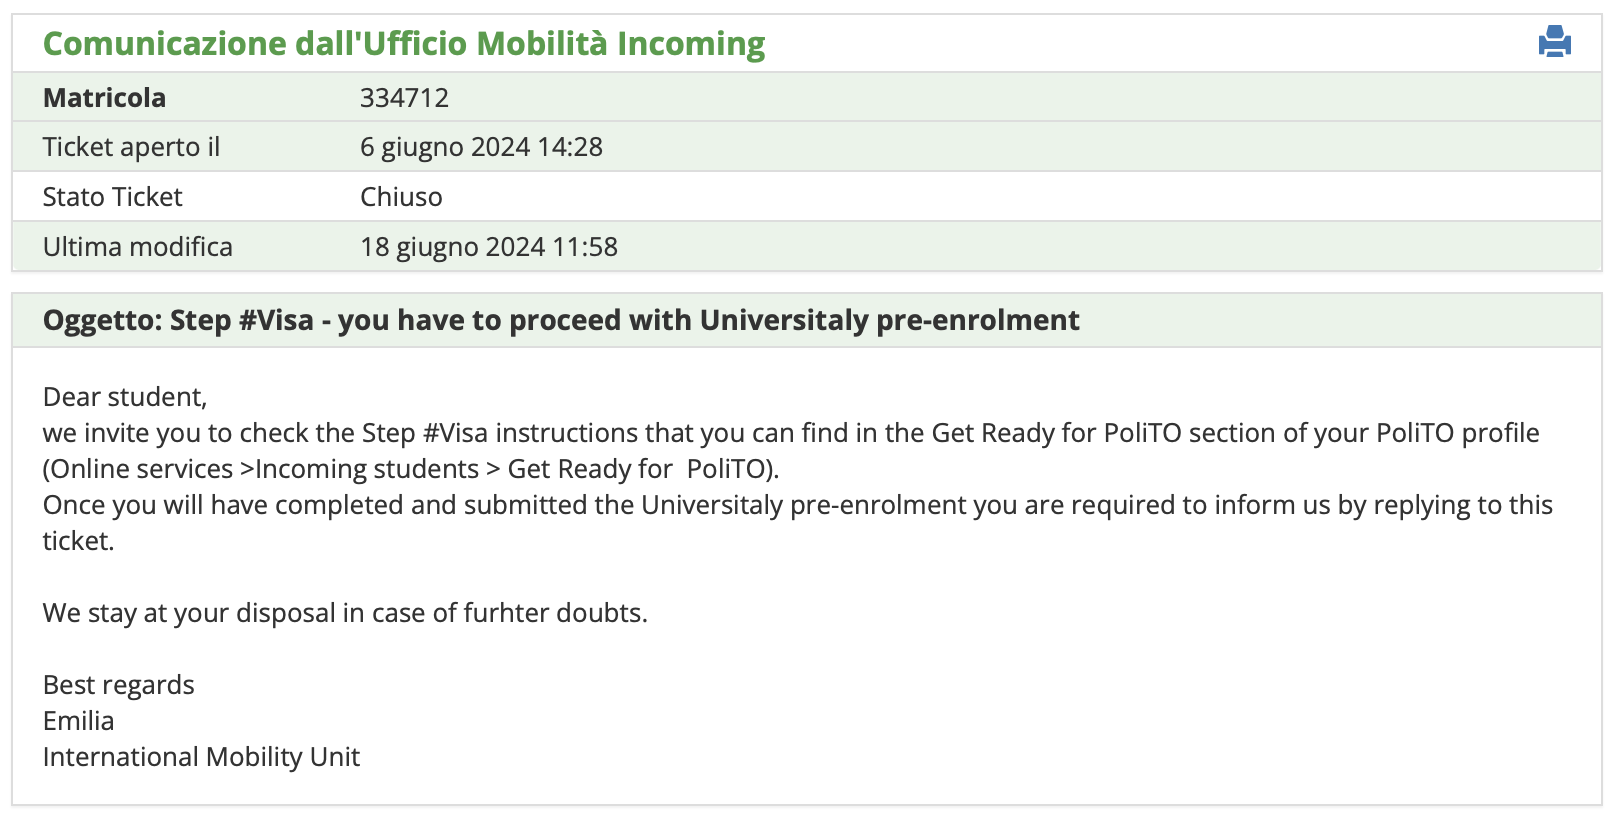Click the sentence starting 'Once you will have completed'
This screenshot has width=1614, height=816.
tap(797, 505)
